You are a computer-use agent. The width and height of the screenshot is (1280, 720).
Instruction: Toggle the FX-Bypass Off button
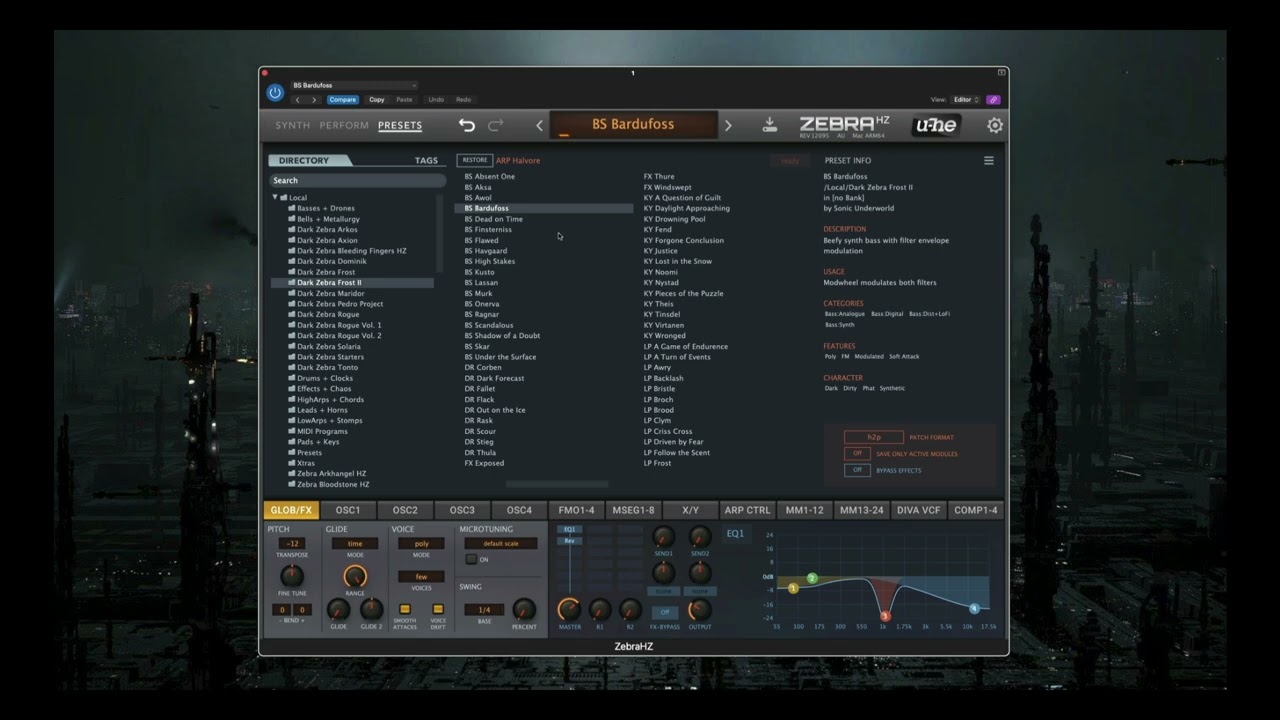[664, 613]
